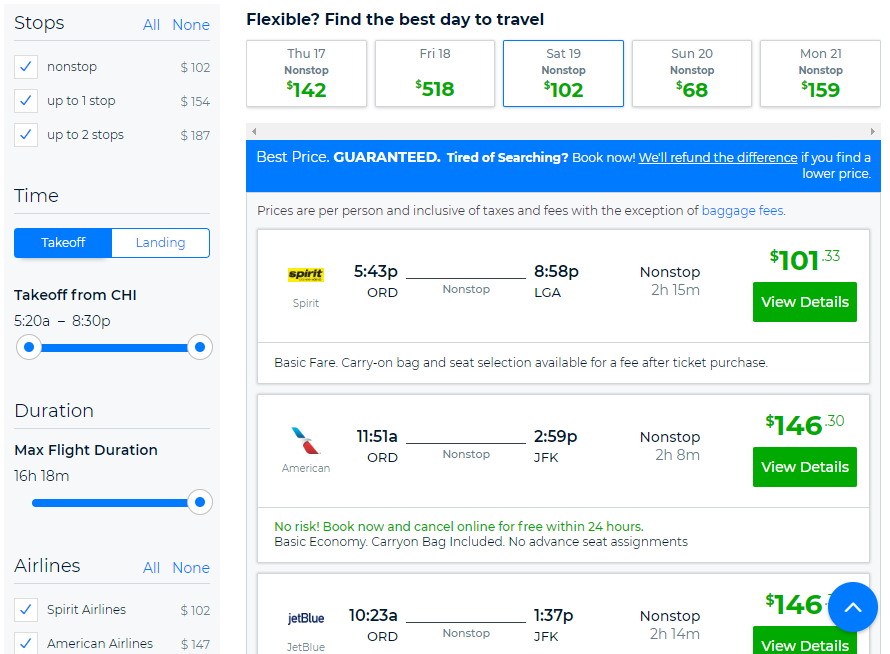Select the Takeoff time tab
This screenshot has height=654, width=890.
click(63, 243)
